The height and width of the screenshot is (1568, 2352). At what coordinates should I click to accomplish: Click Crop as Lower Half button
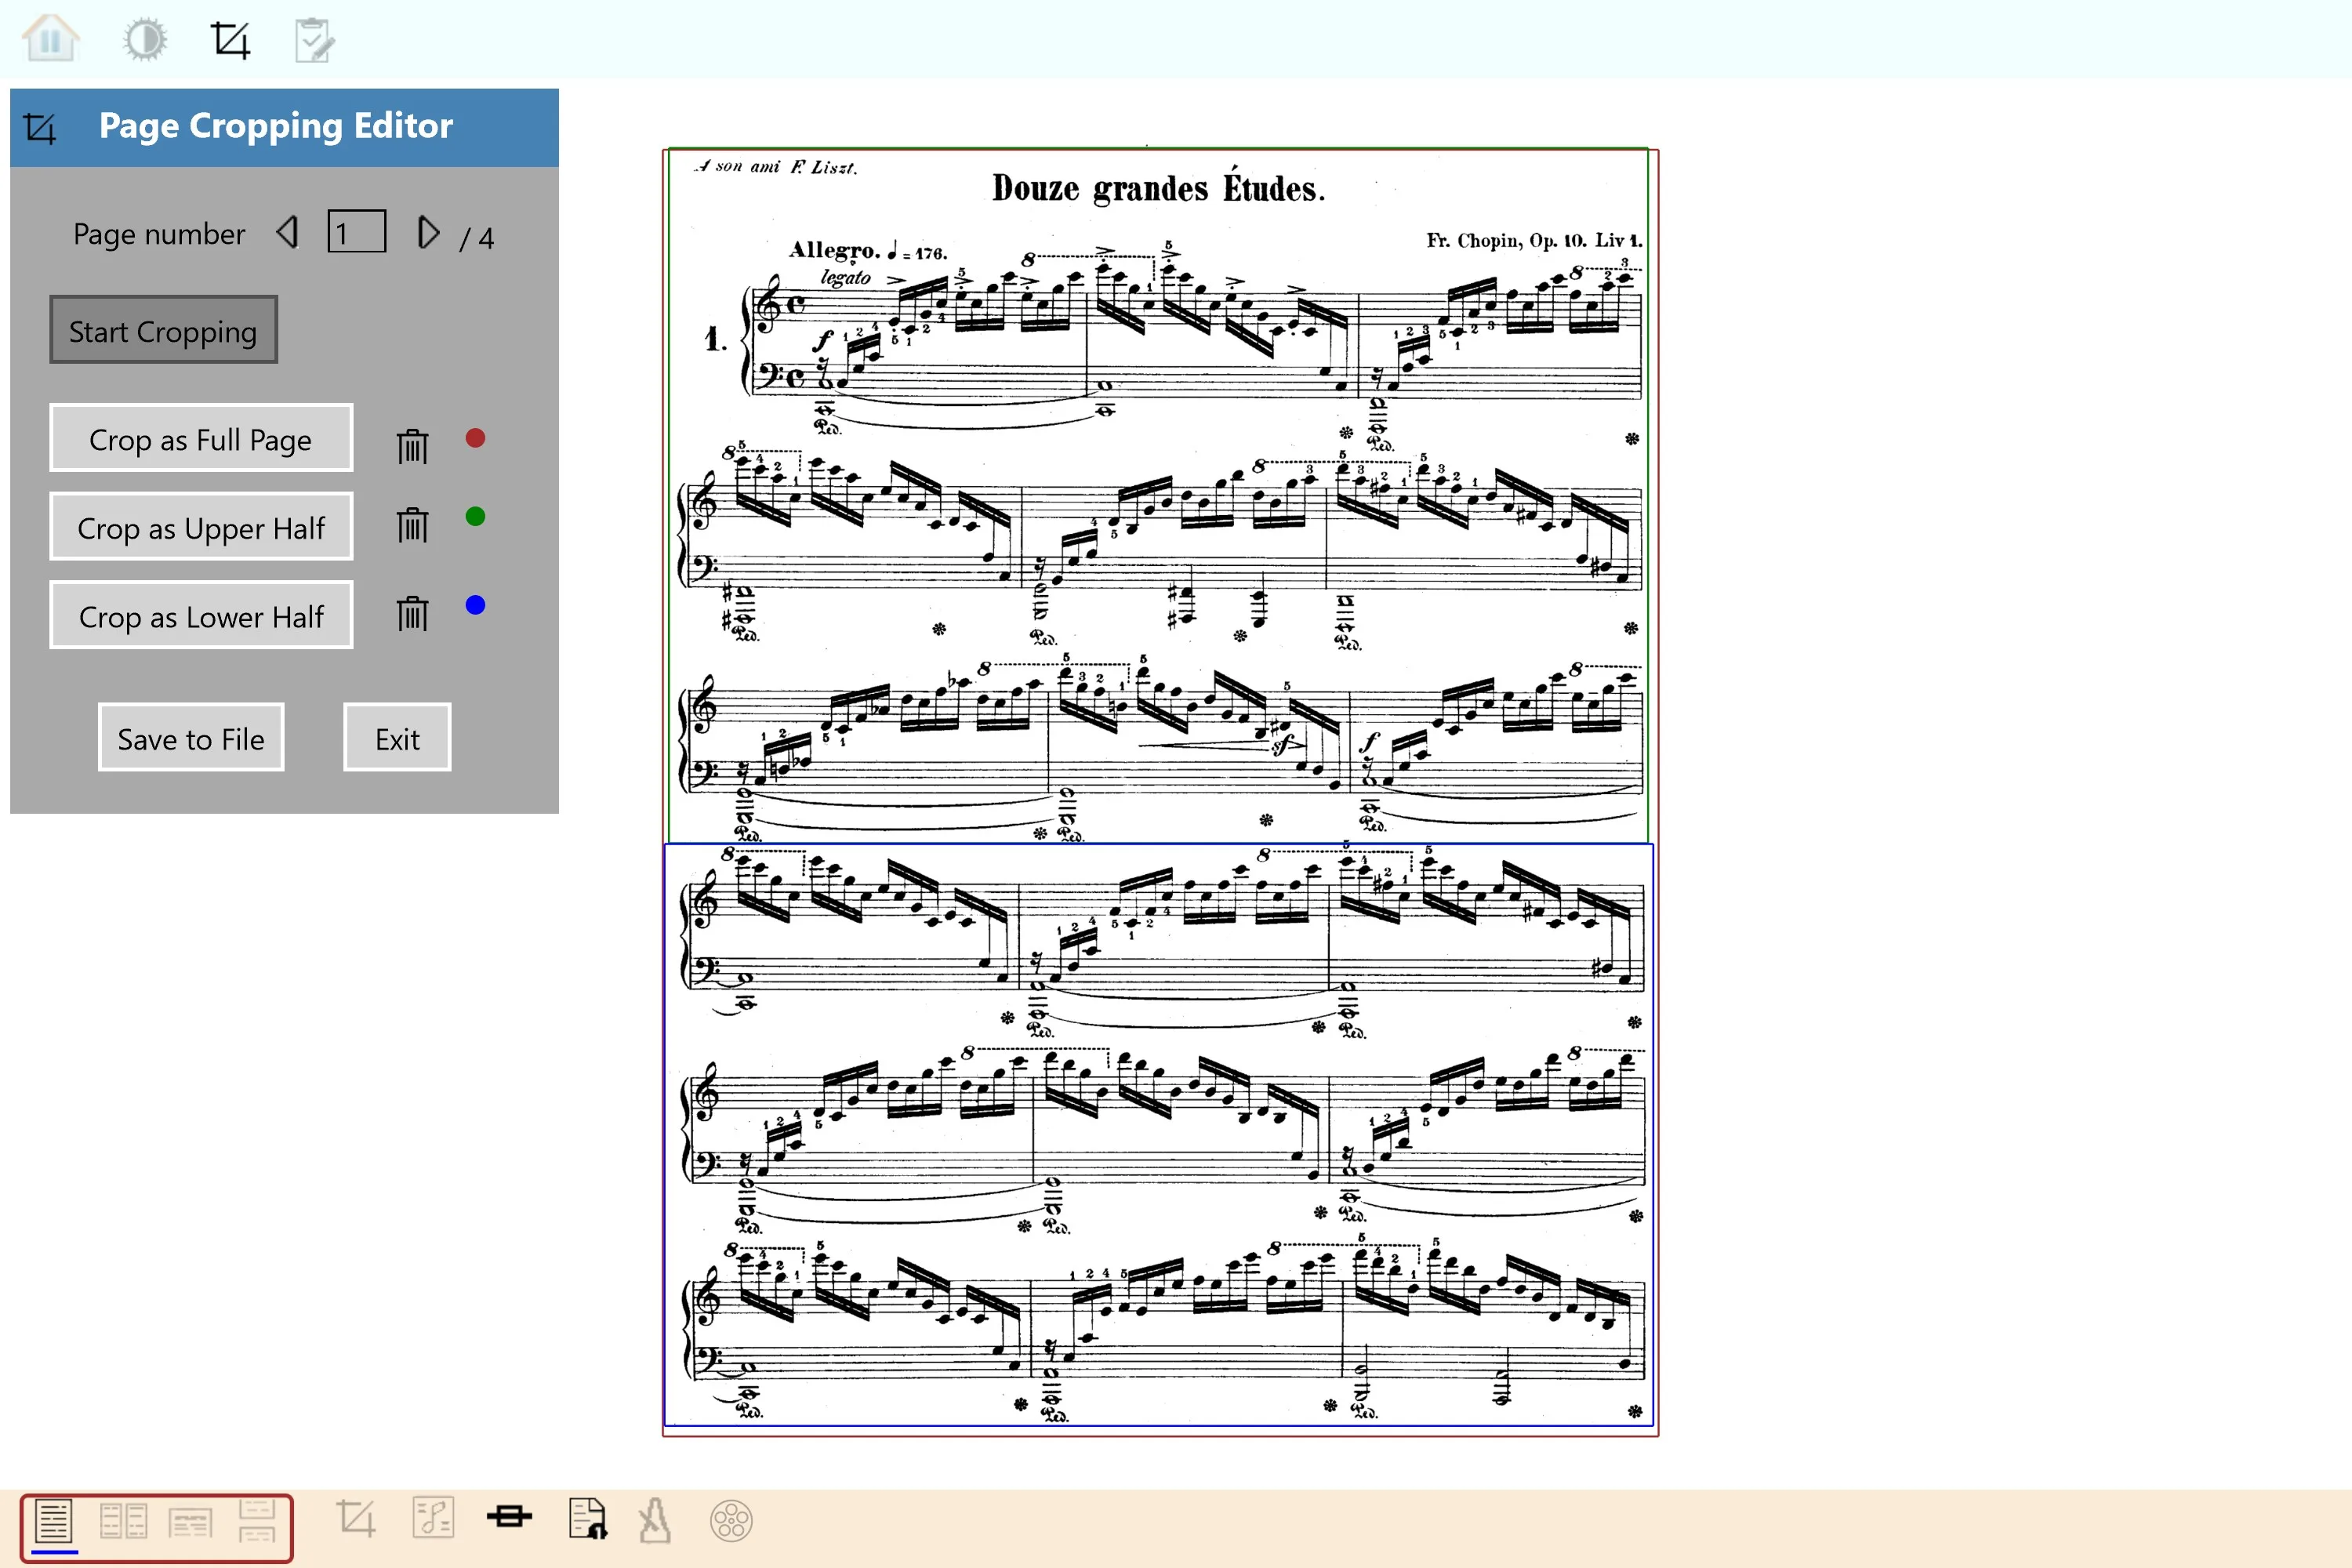click(x=201, y=616)
